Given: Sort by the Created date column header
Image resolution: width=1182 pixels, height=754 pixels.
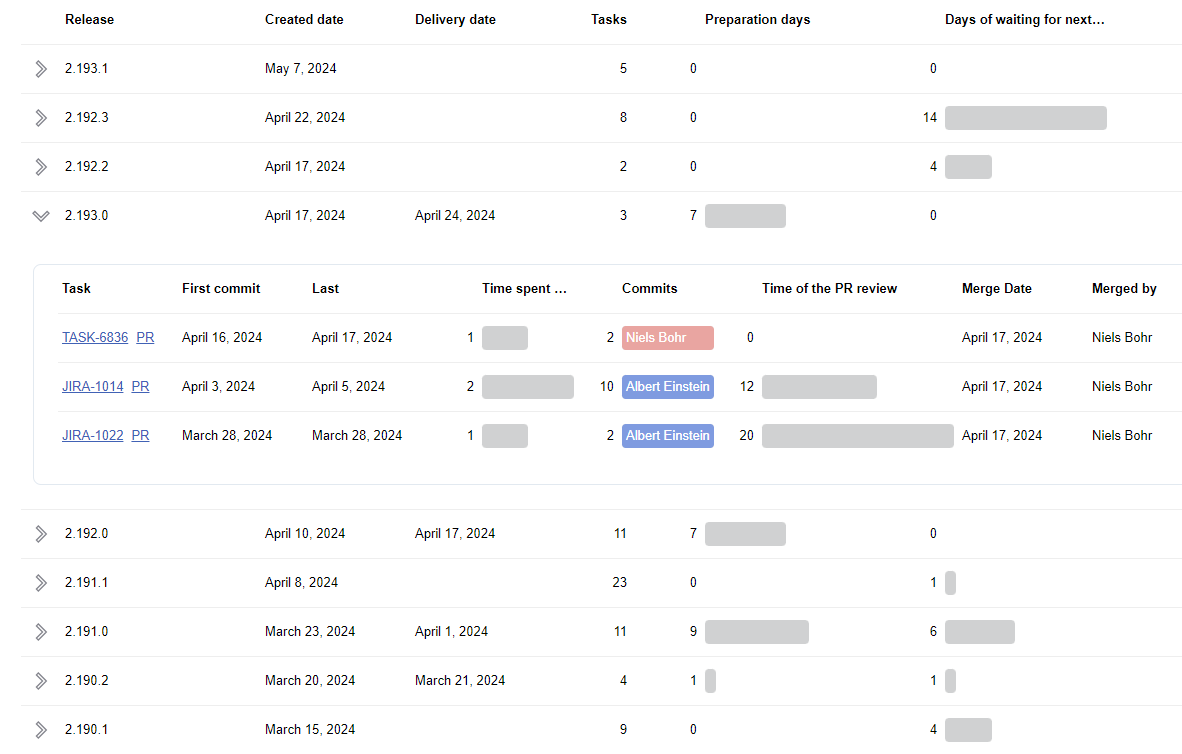Looking at the screenshot, I should [304, 20].
